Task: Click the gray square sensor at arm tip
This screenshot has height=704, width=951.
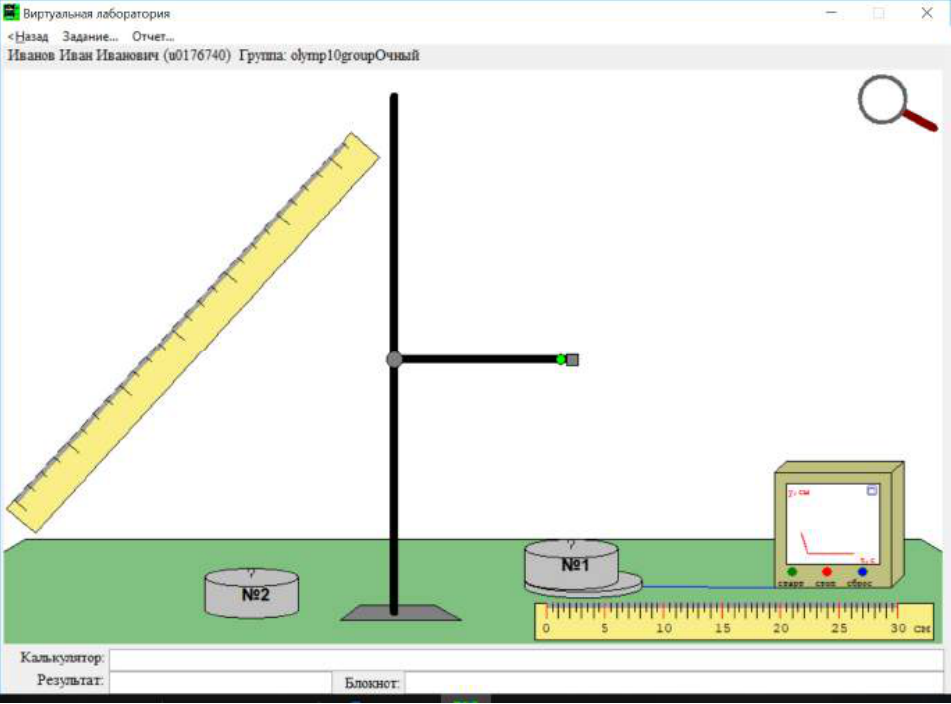Action: pyautogui.click(x=572, y=360)
